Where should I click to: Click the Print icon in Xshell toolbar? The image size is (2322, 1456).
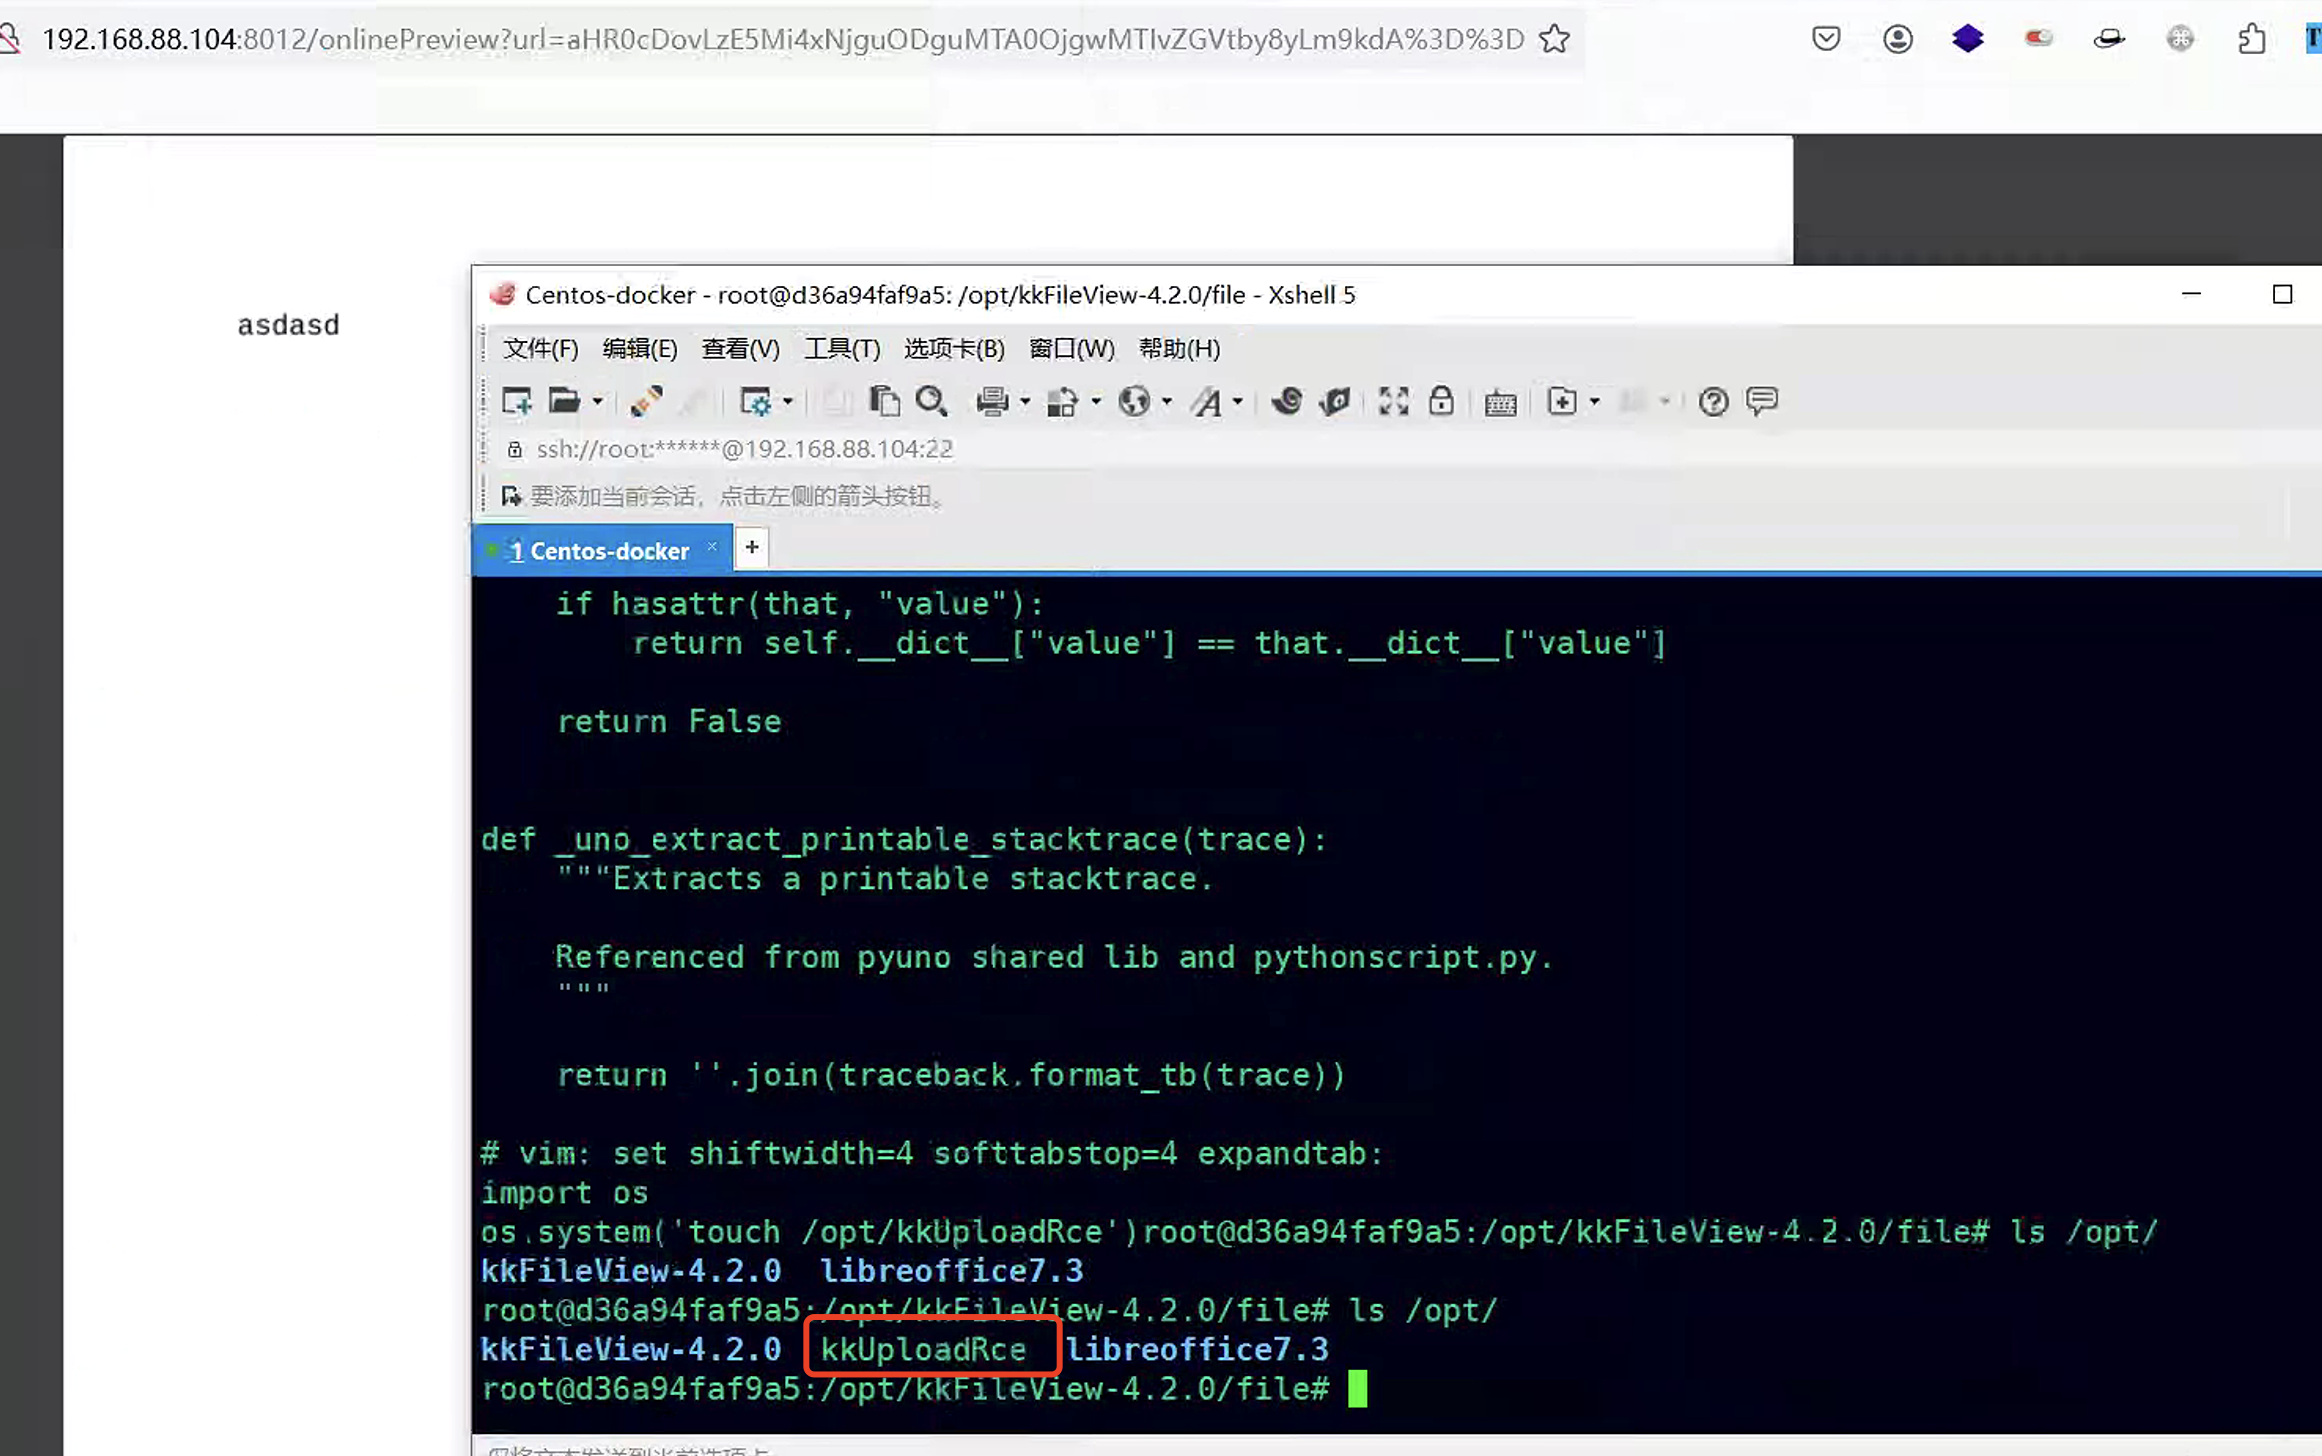tap(992, 401)
